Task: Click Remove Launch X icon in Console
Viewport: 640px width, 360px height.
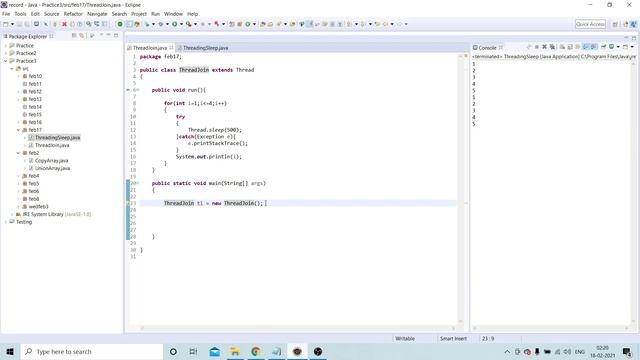Action: pyautogui.click(x=544, y=47)
